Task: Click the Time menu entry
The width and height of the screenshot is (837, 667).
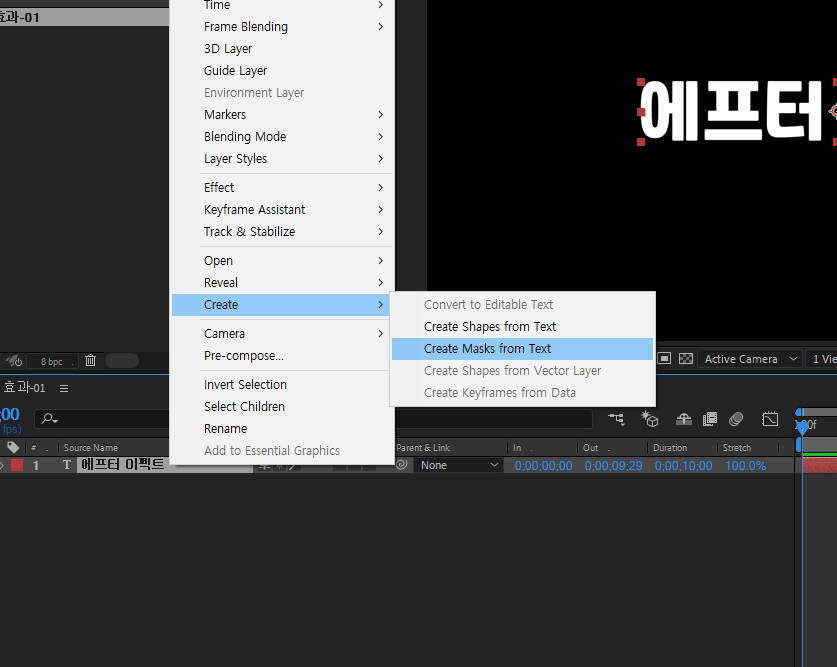Action: point(283,5)
